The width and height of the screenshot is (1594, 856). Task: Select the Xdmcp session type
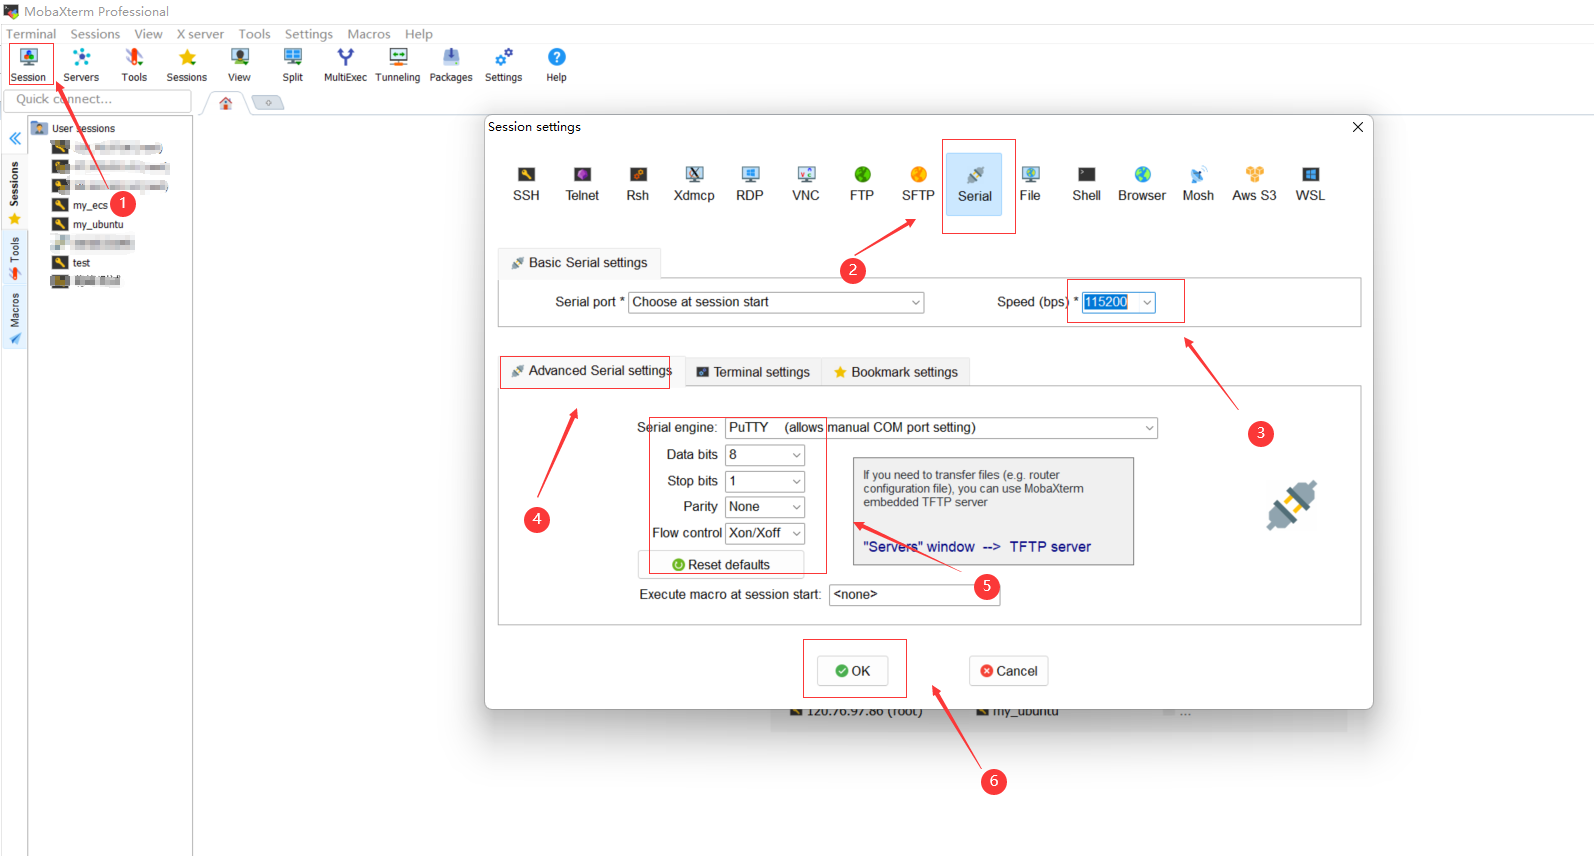click(x=694, y=184)
